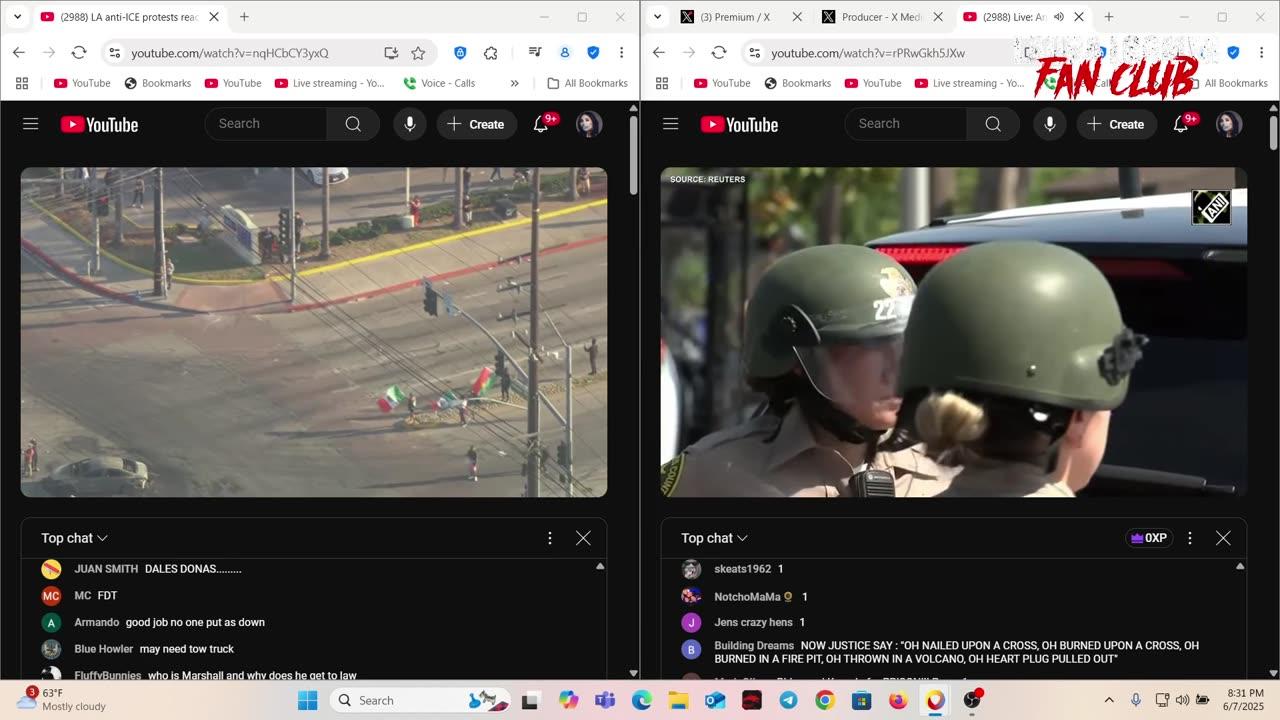1280x720 pixels.
Task: Click left YouTube search field
Action: coord(266,124)
